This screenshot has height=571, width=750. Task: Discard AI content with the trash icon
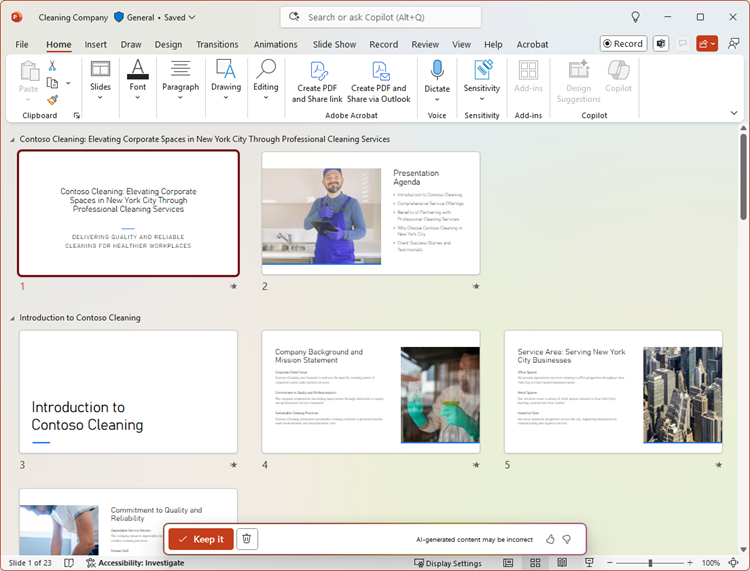[x=246, y=539]
